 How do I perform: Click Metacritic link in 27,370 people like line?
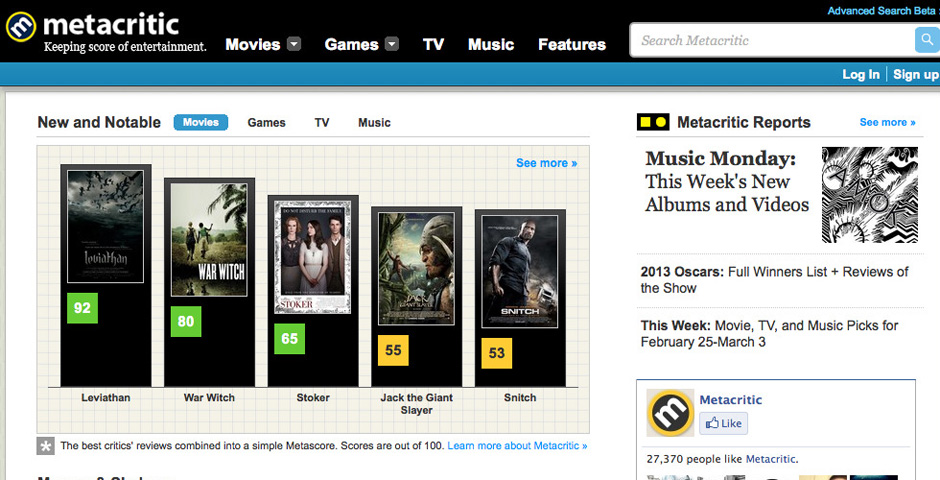point(770,459)
